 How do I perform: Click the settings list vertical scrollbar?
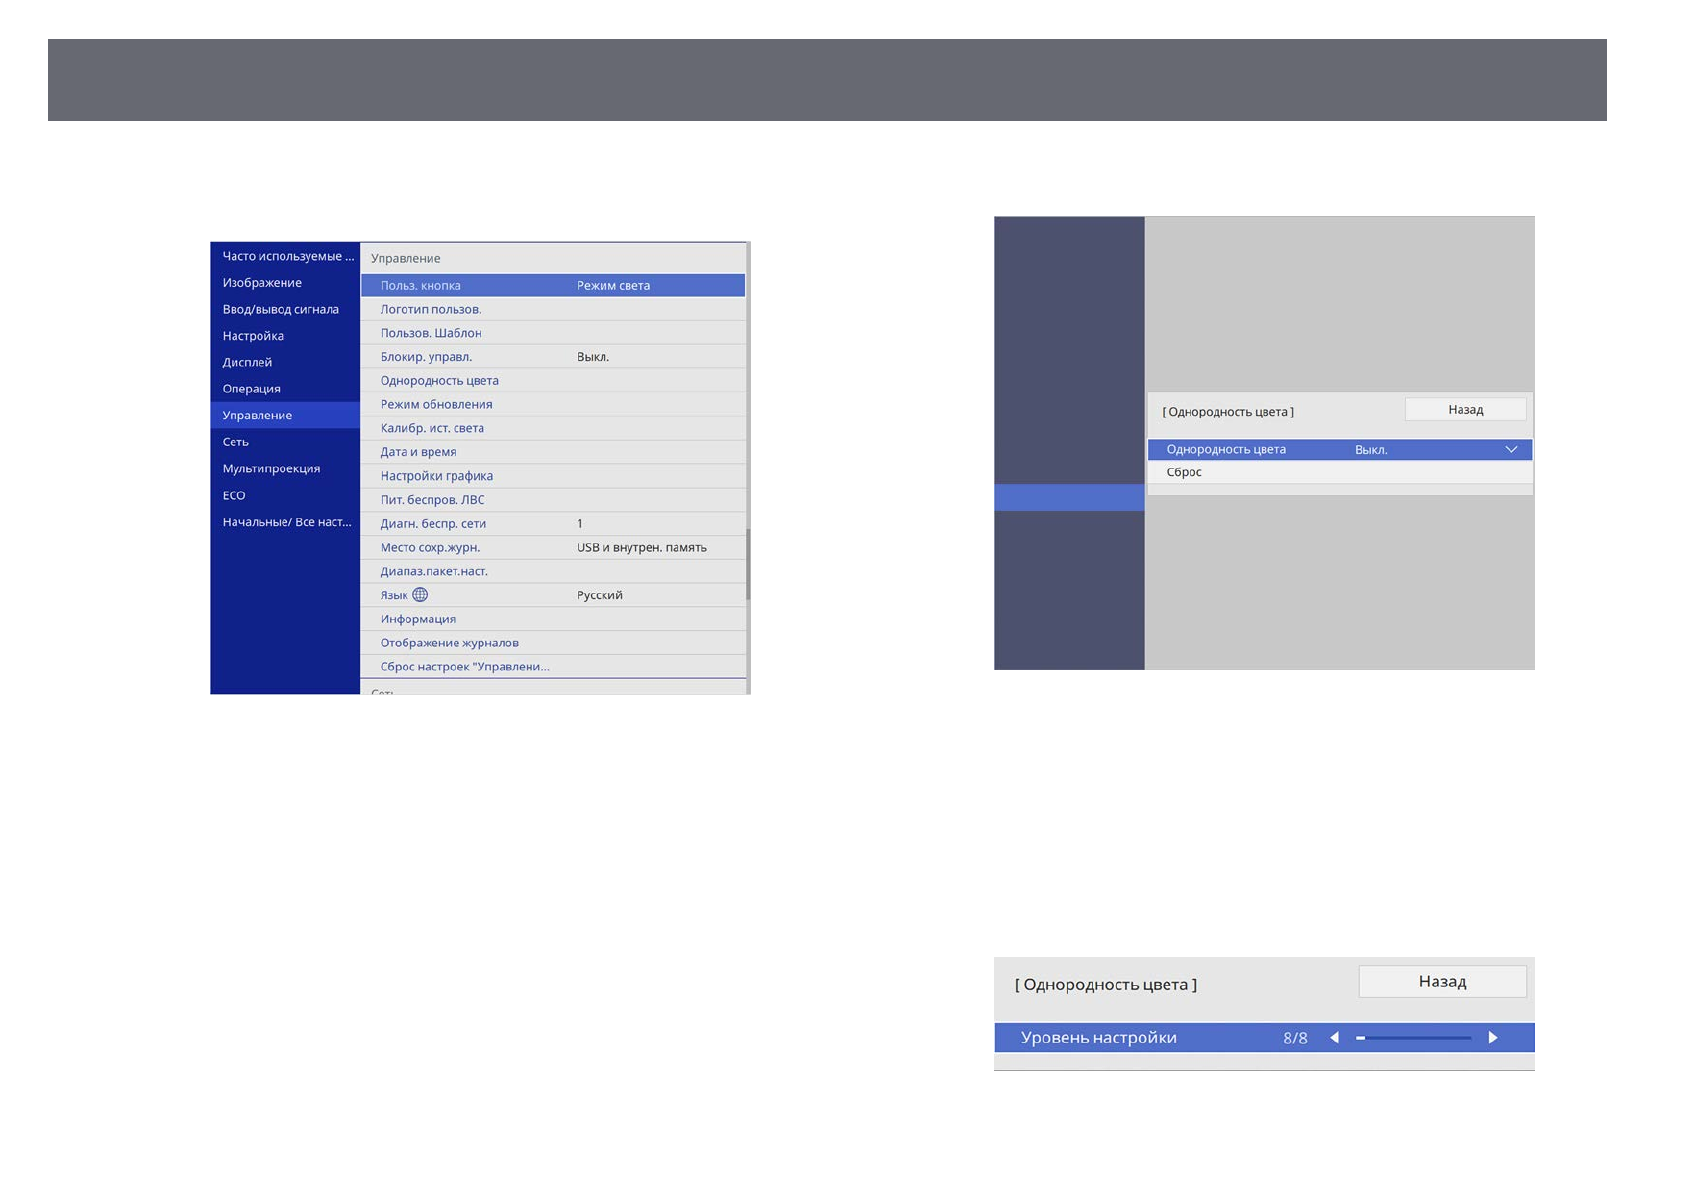(748, 565)
